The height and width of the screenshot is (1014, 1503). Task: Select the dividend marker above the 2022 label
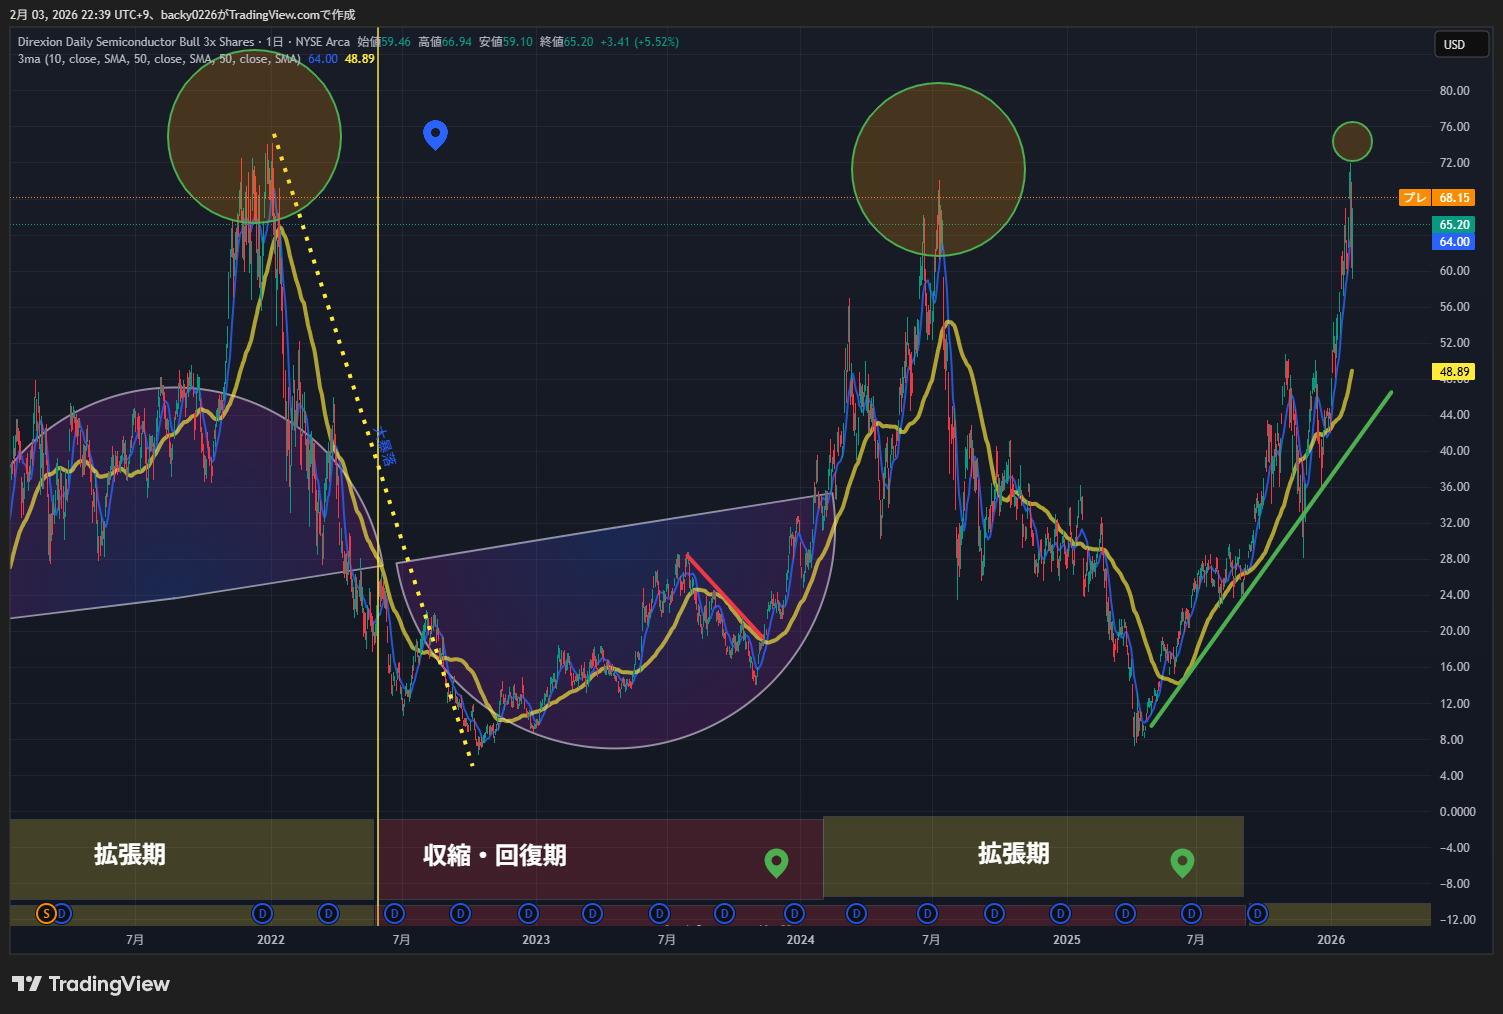[262, 913]
